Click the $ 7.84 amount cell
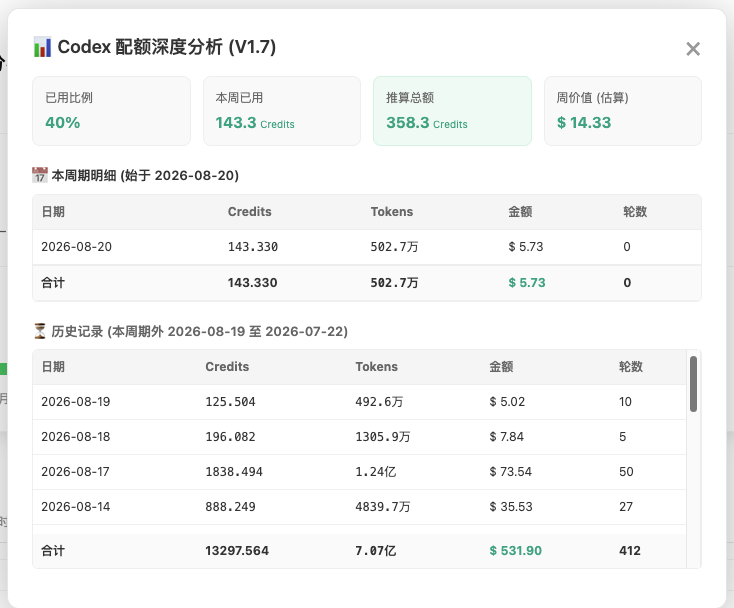The image size is (734, 608). point(506,437)
